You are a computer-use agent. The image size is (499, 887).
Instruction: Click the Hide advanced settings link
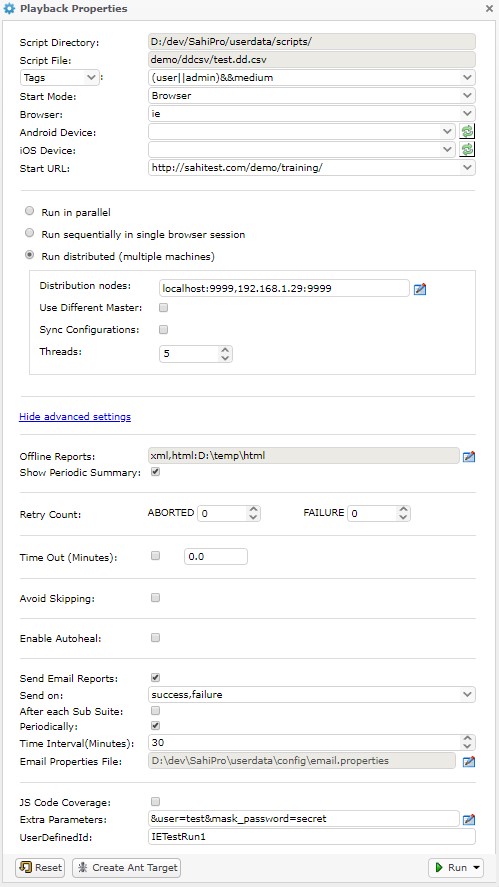75,417
